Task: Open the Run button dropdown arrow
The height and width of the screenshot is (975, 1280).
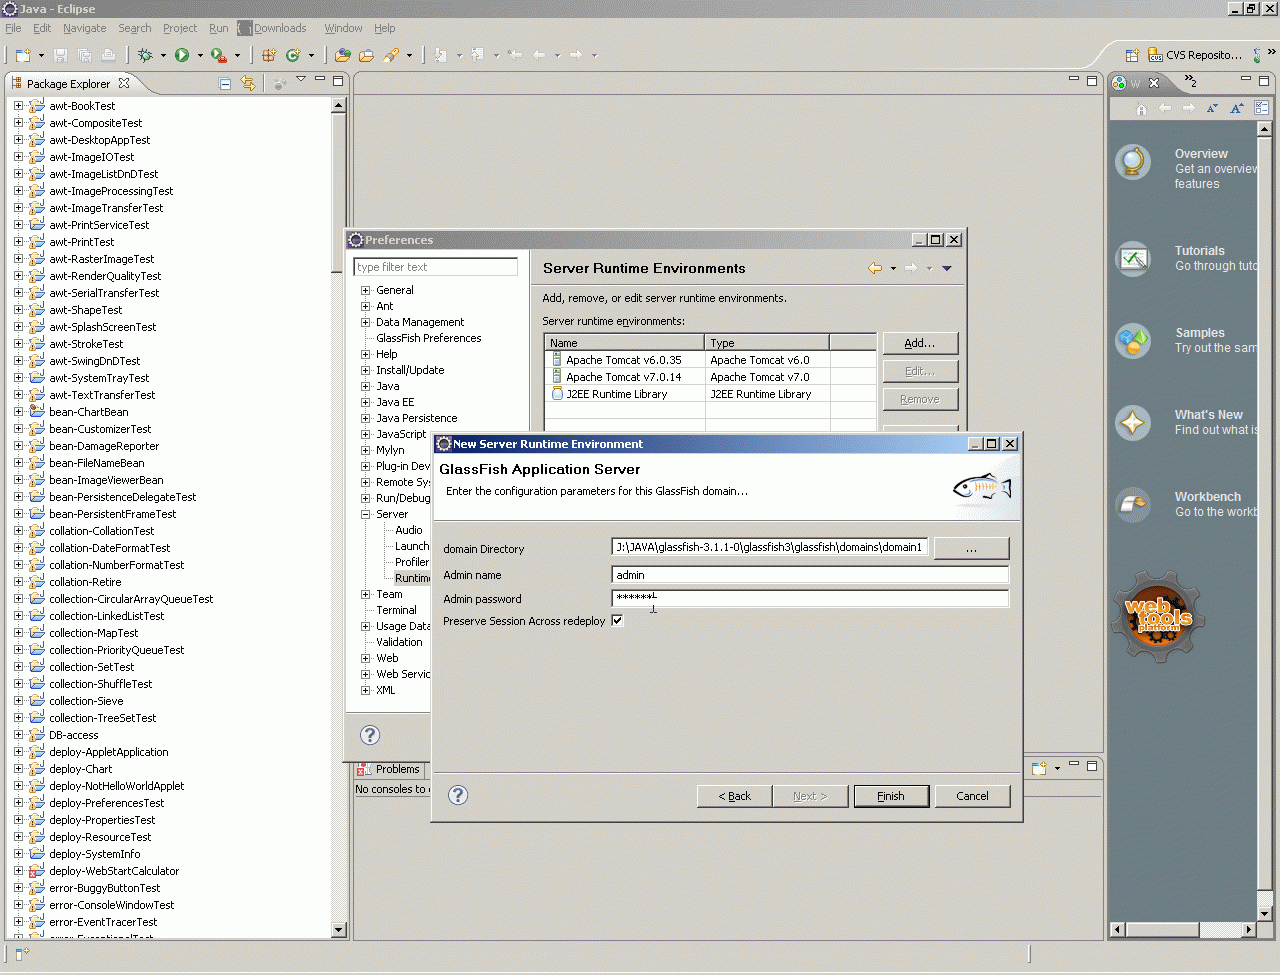Action: coord(200,56)
